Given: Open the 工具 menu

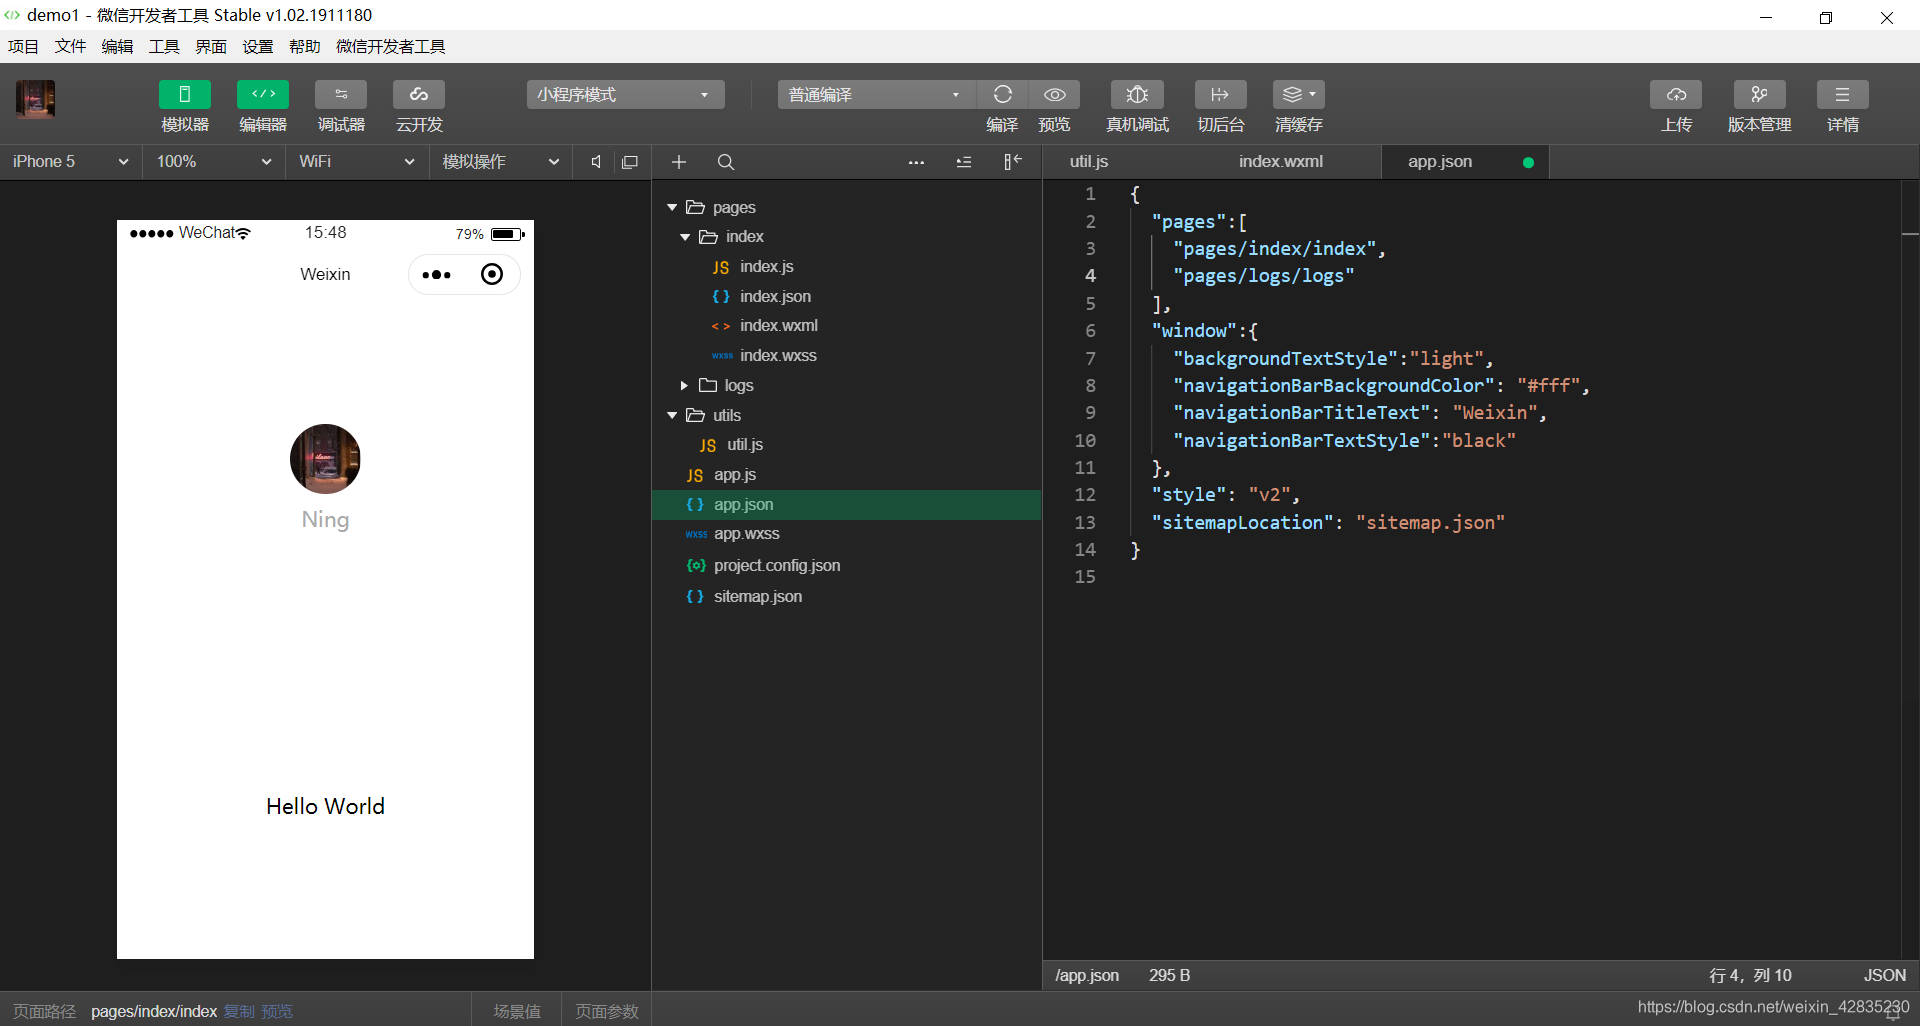Looking at the screenshot, I should coord(164,47).
